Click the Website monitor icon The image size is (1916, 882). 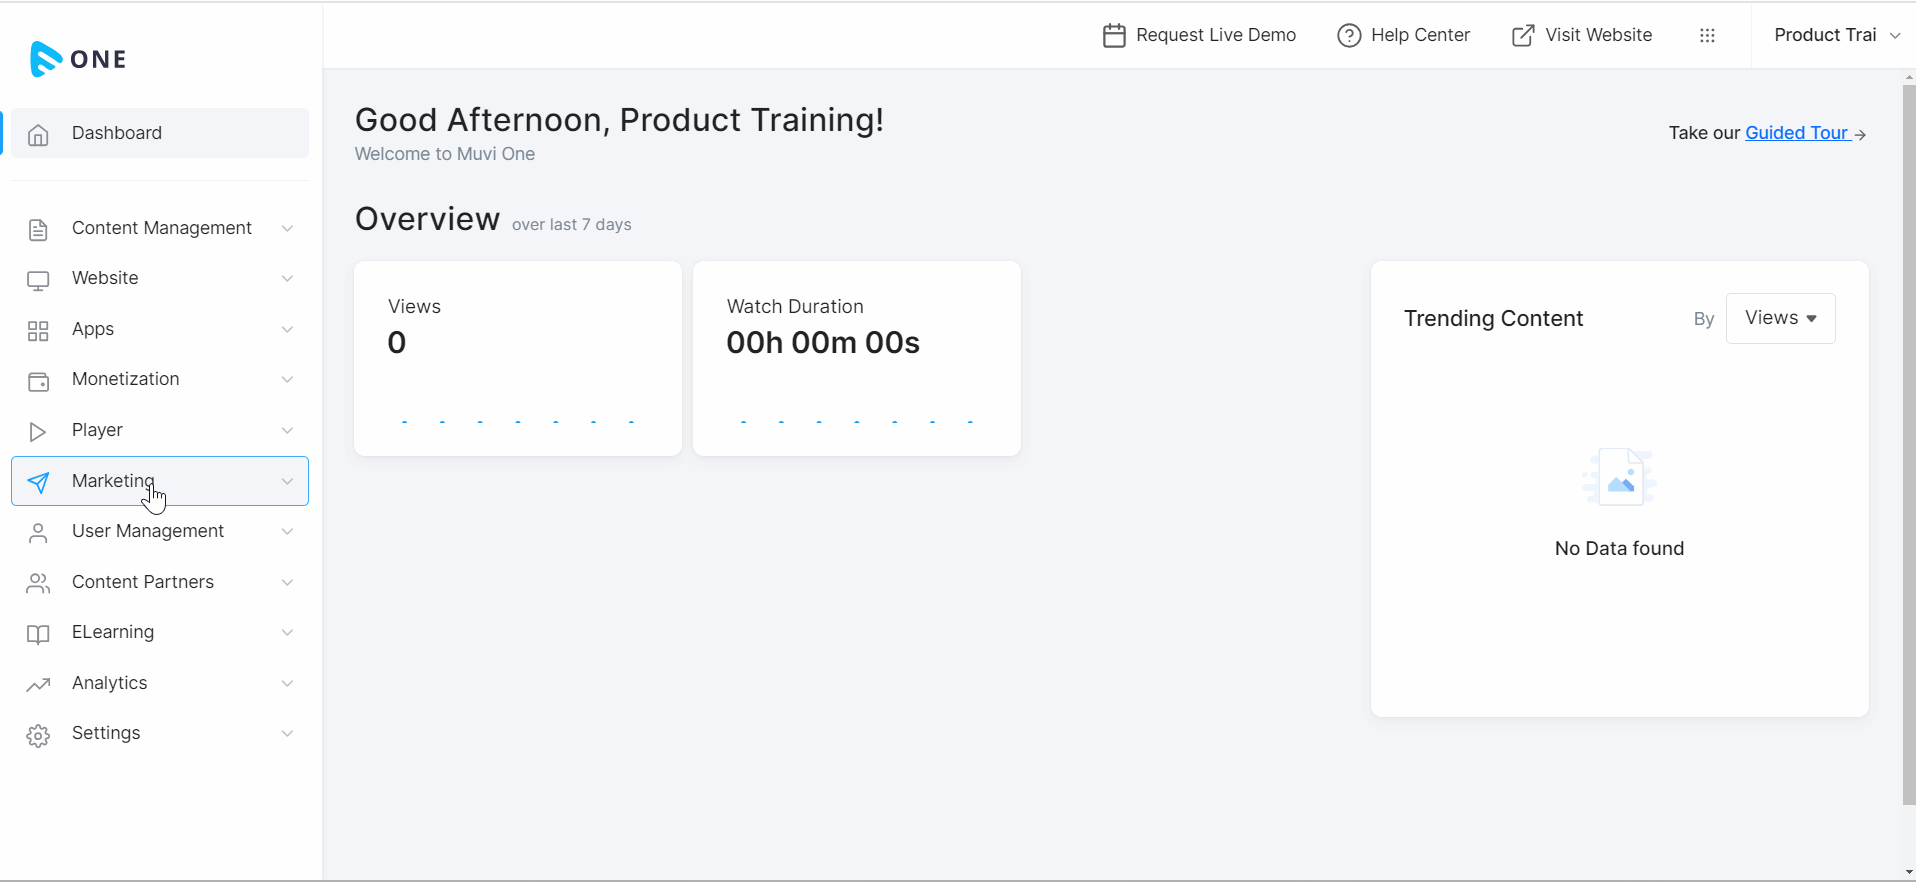pyautogui.click(x=38, y=280)
